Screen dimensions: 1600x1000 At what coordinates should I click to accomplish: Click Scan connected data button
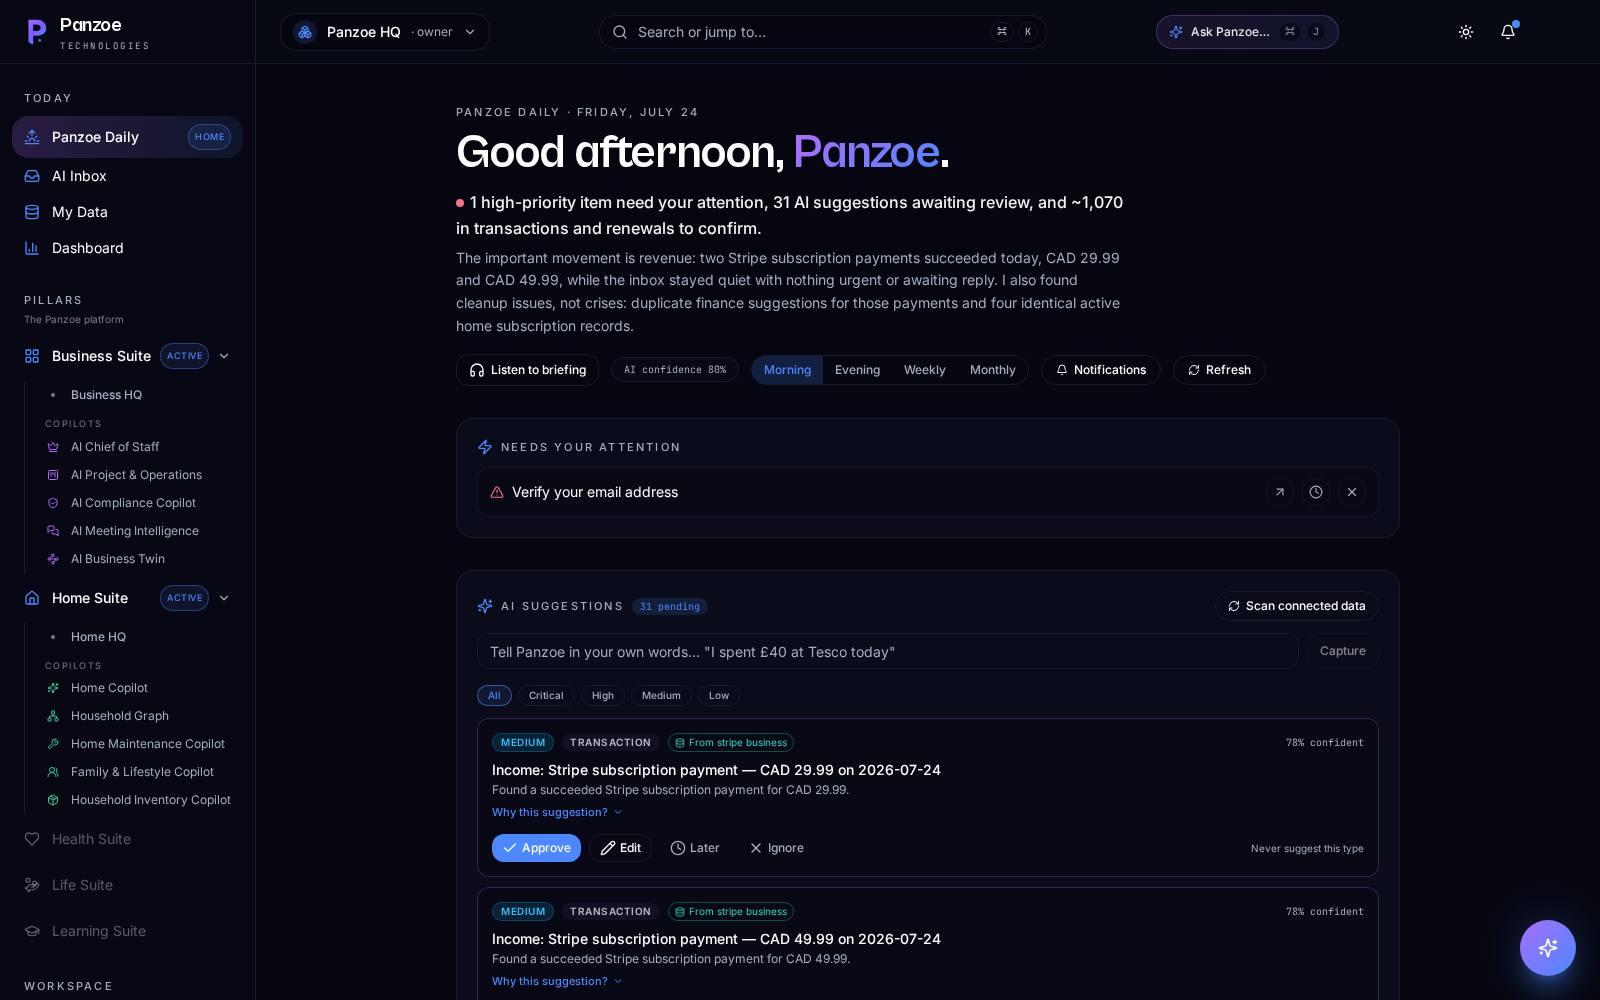[1297, 606]
